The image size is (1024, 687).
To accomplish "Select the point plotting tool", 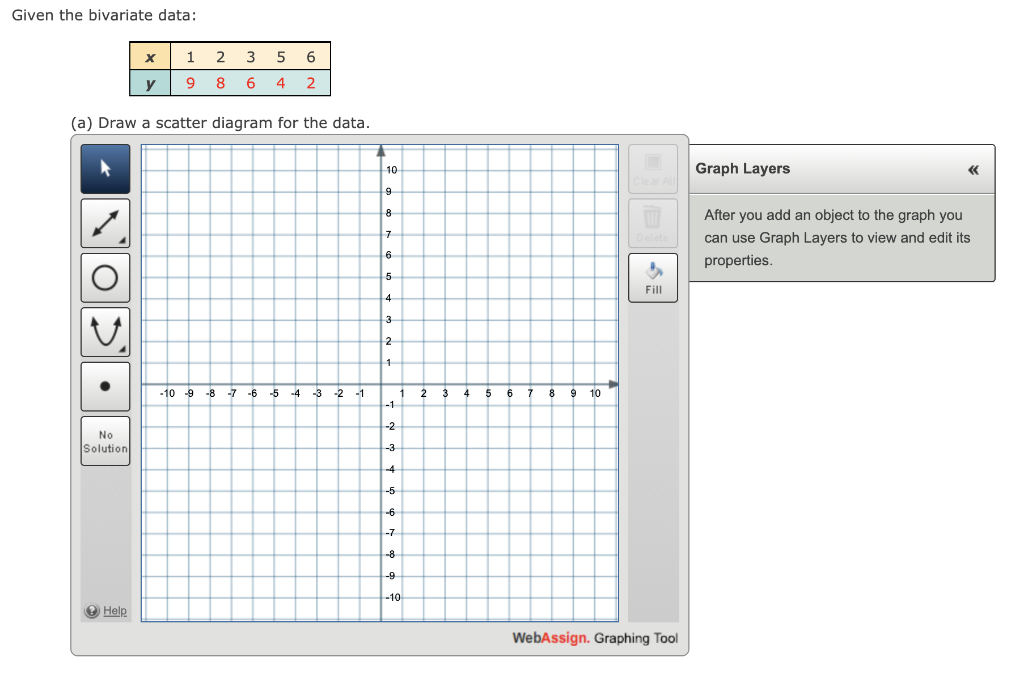I will click(105, 386).
